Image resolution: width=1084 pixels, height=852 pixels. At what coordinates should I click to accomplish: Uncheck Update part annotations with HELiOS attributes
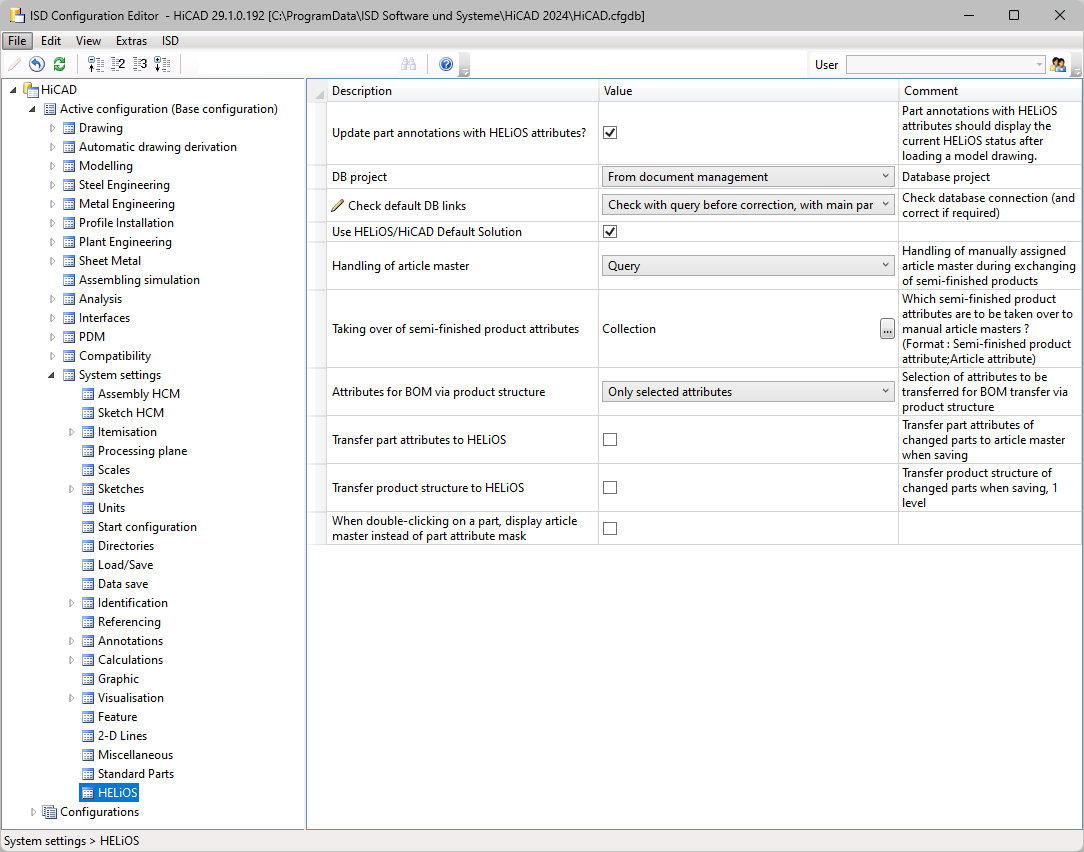click(610, 132)
